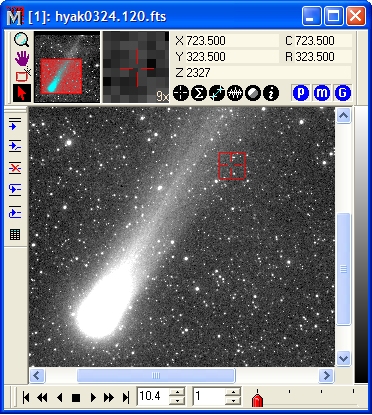Click the horizontal scrollbar right arrow
This screenshot has width=372, height=415.
(x=326, y=376)
